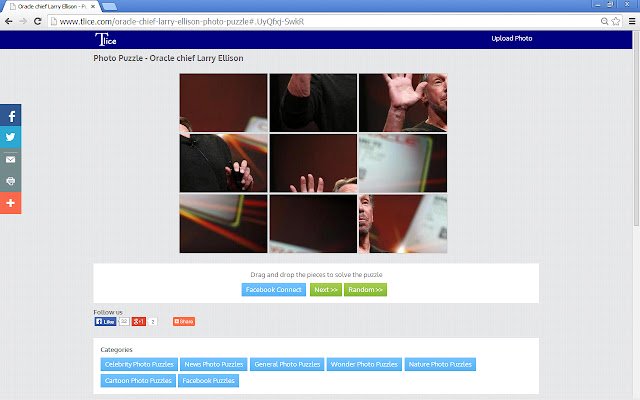Open Cartoon Photo Puzzles category
This screenshot has width=640, height=400.
point(138,380)
